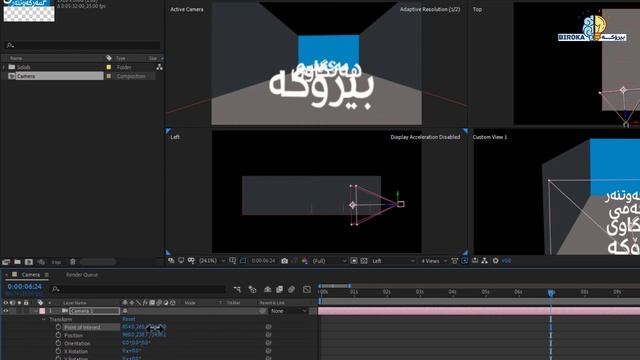The width and height of the screenshot is (640, 360).
Task: Sort project items by Type column
Action: (121, 58)
